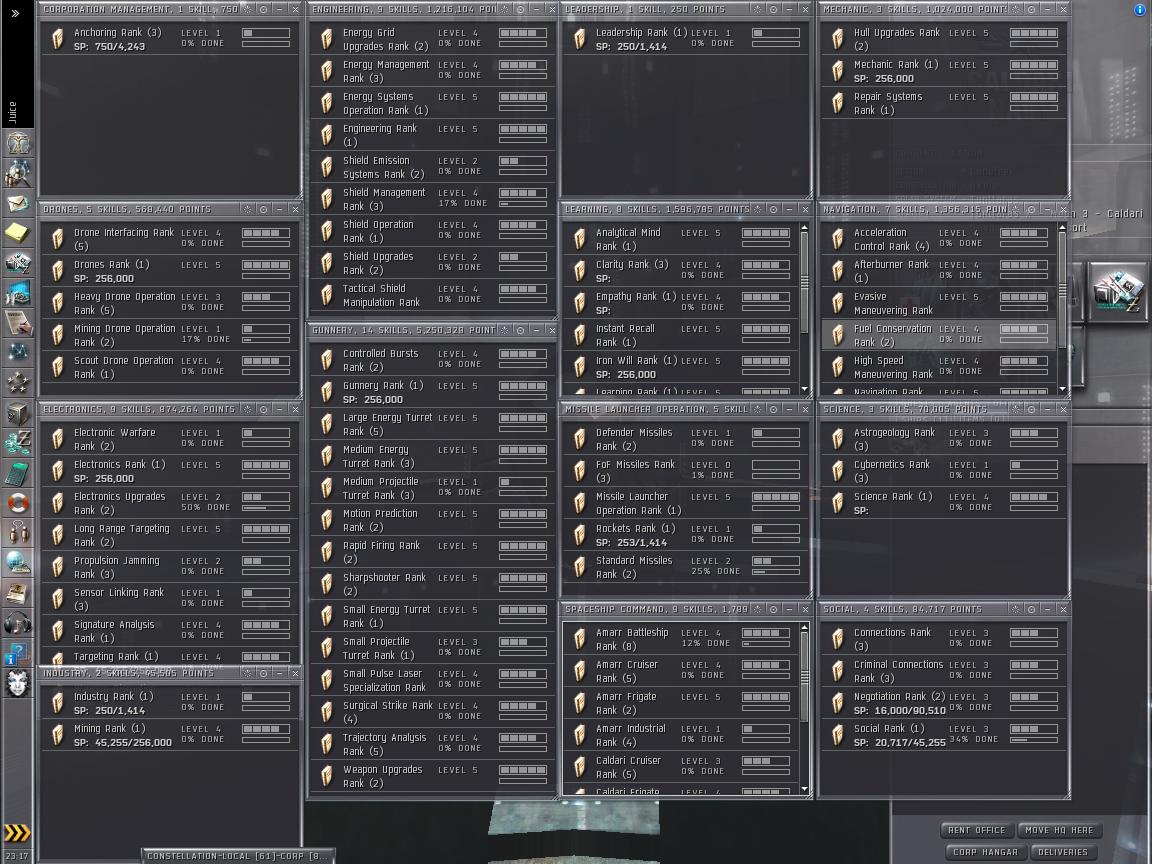Select the Mining Rank skill row
The image size is (1152, 864).
point(170,735)
